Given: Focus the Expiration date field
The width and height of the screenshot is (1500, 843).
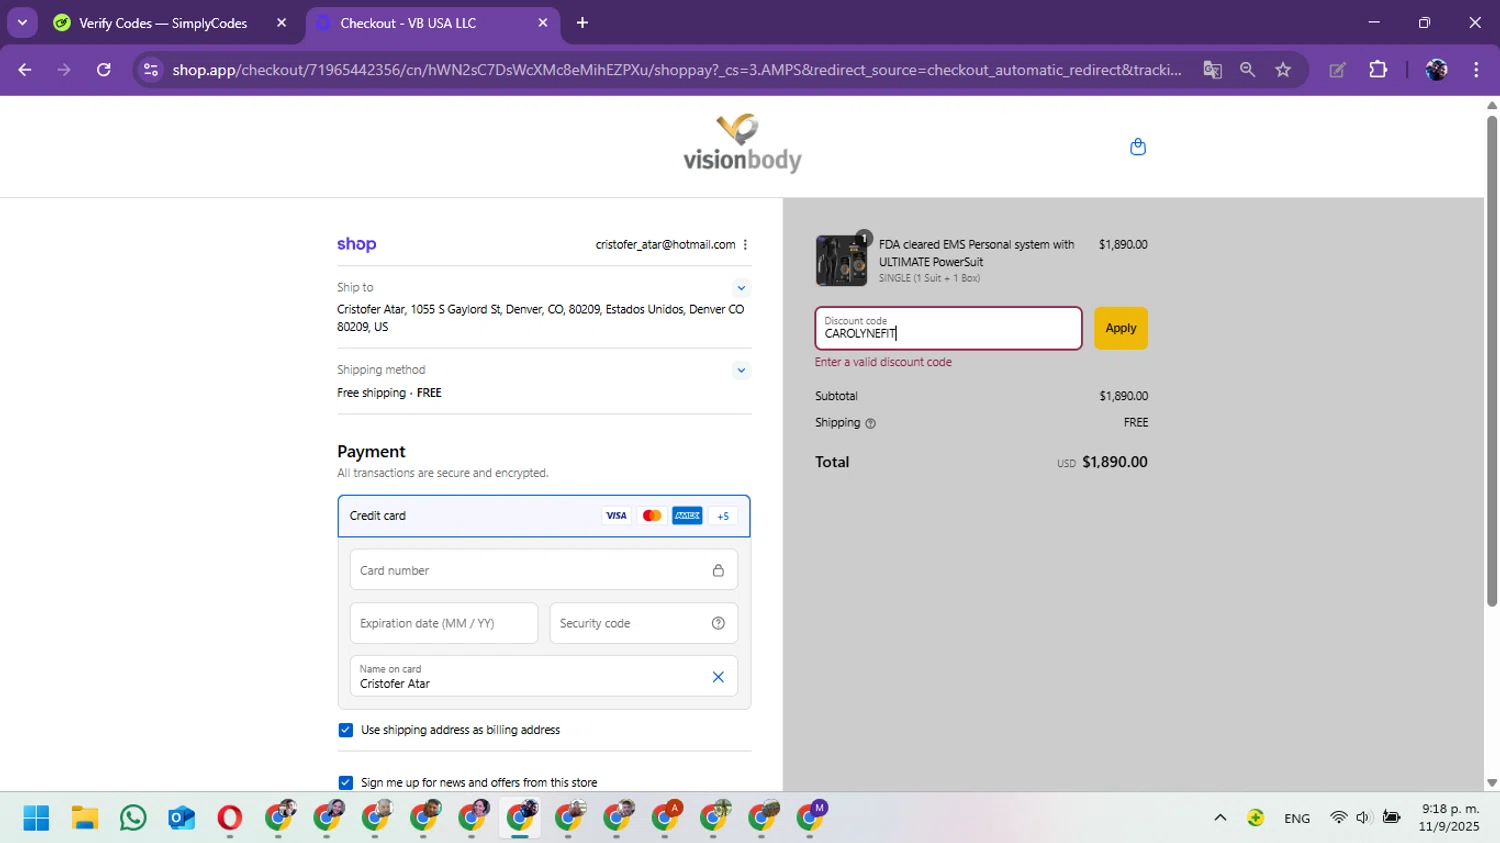Looking at the screenshot, I should [x=444, y=623].
